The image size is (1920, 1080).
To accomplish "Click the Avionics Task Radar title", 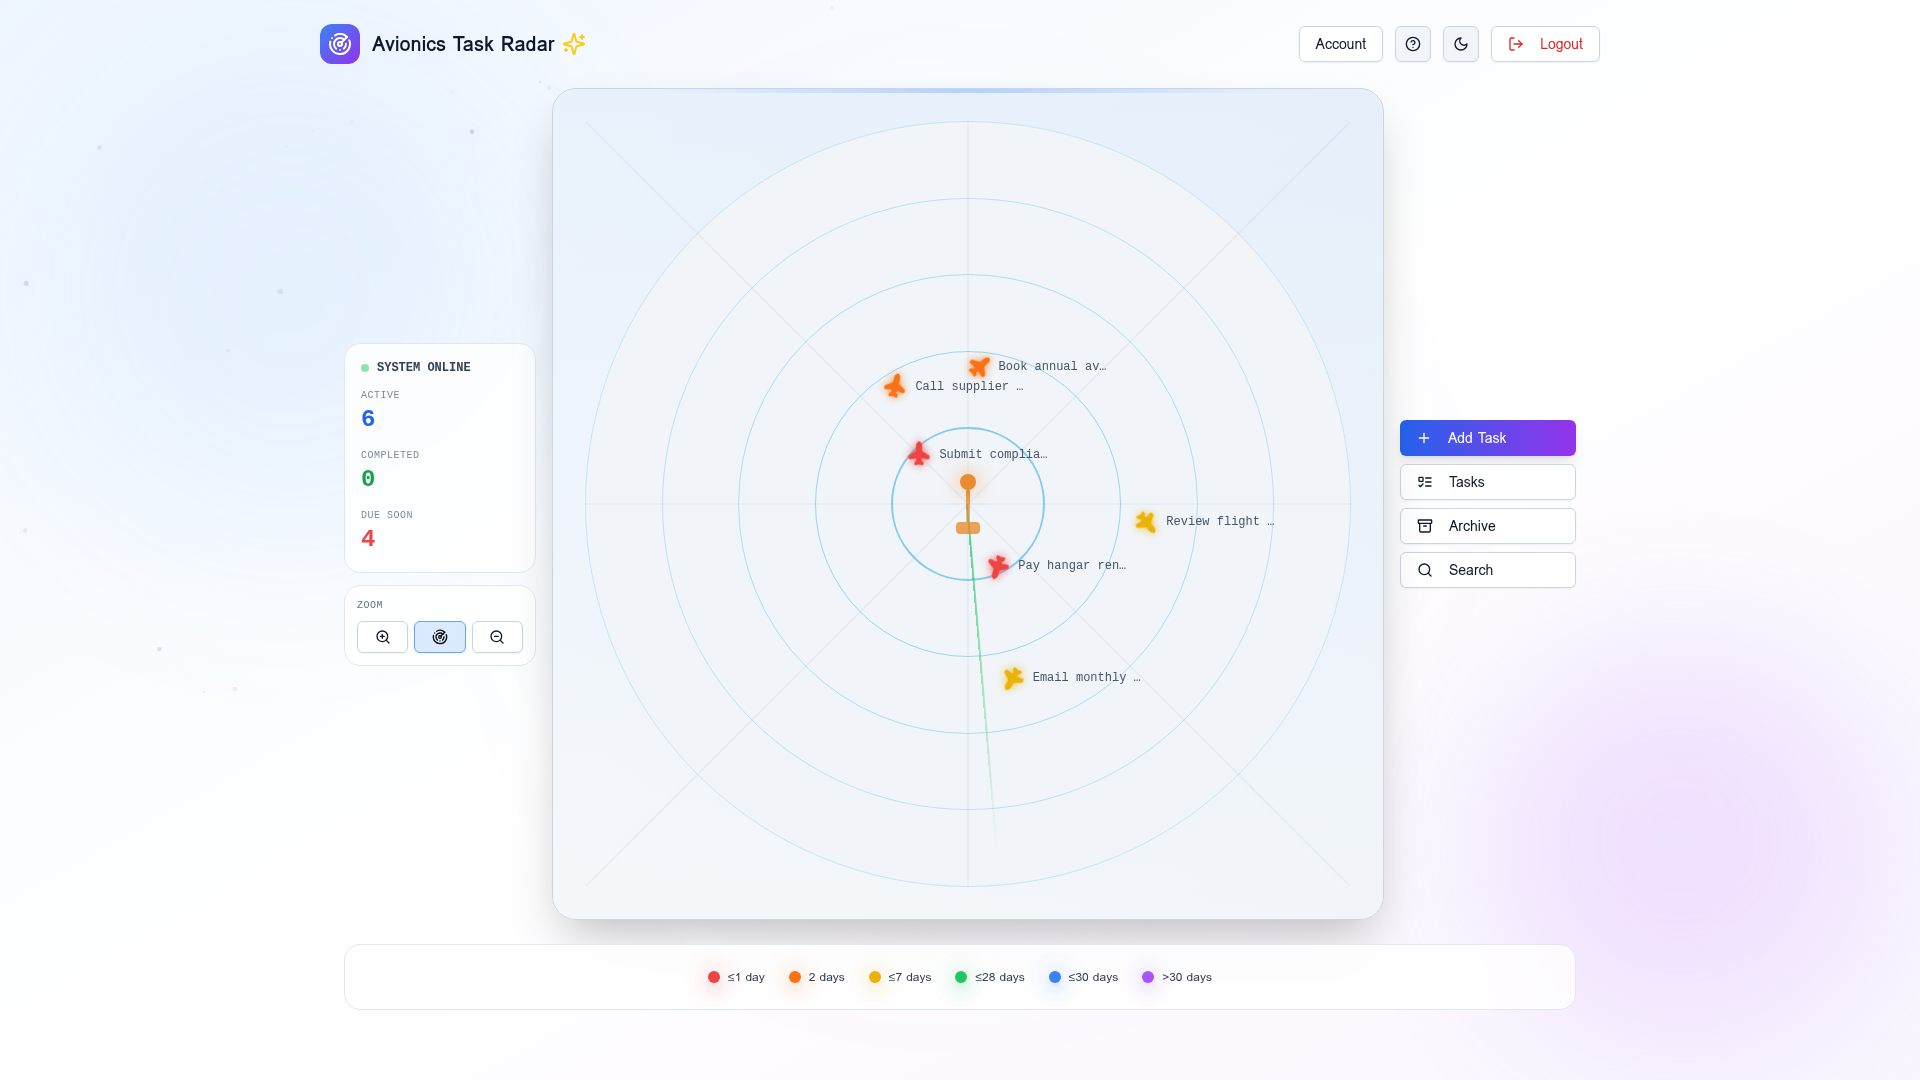I will pos(463,44).
